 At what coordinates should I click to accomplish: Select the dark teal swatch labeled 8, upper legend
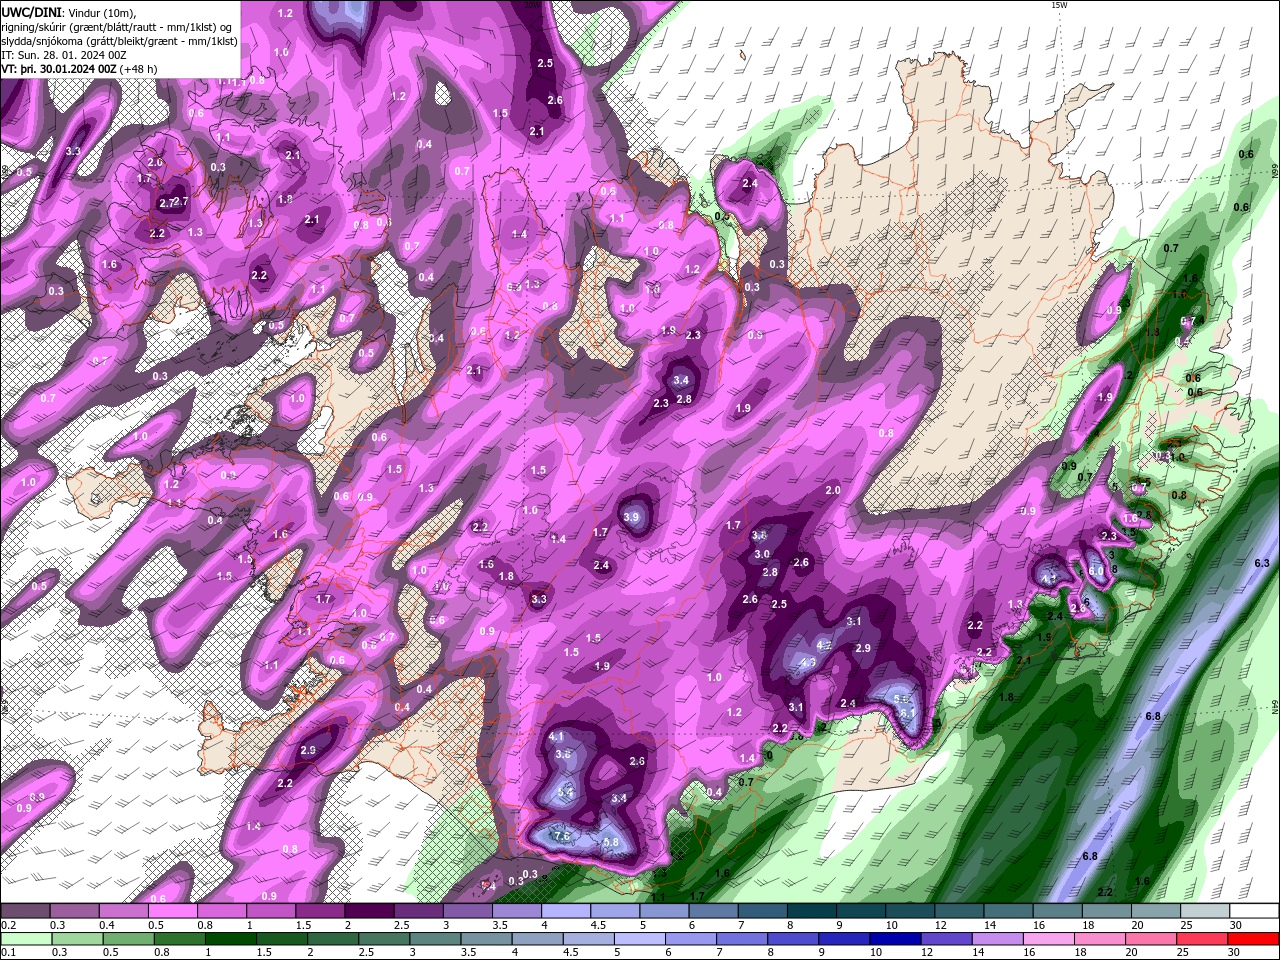[x=812, y=911]
